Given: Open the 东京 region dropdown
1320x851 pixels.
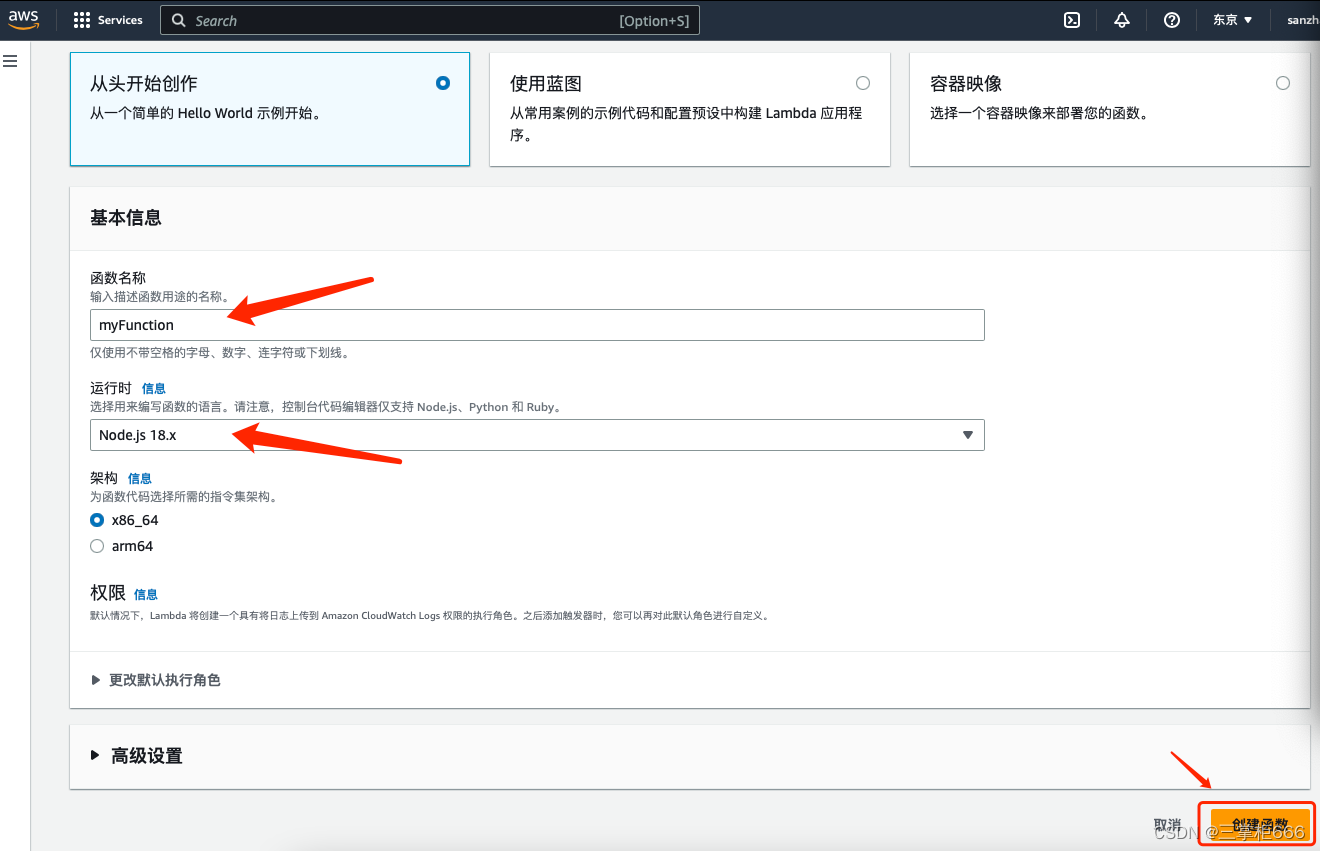Looking at the screenshot, I should coord(1233,20).
